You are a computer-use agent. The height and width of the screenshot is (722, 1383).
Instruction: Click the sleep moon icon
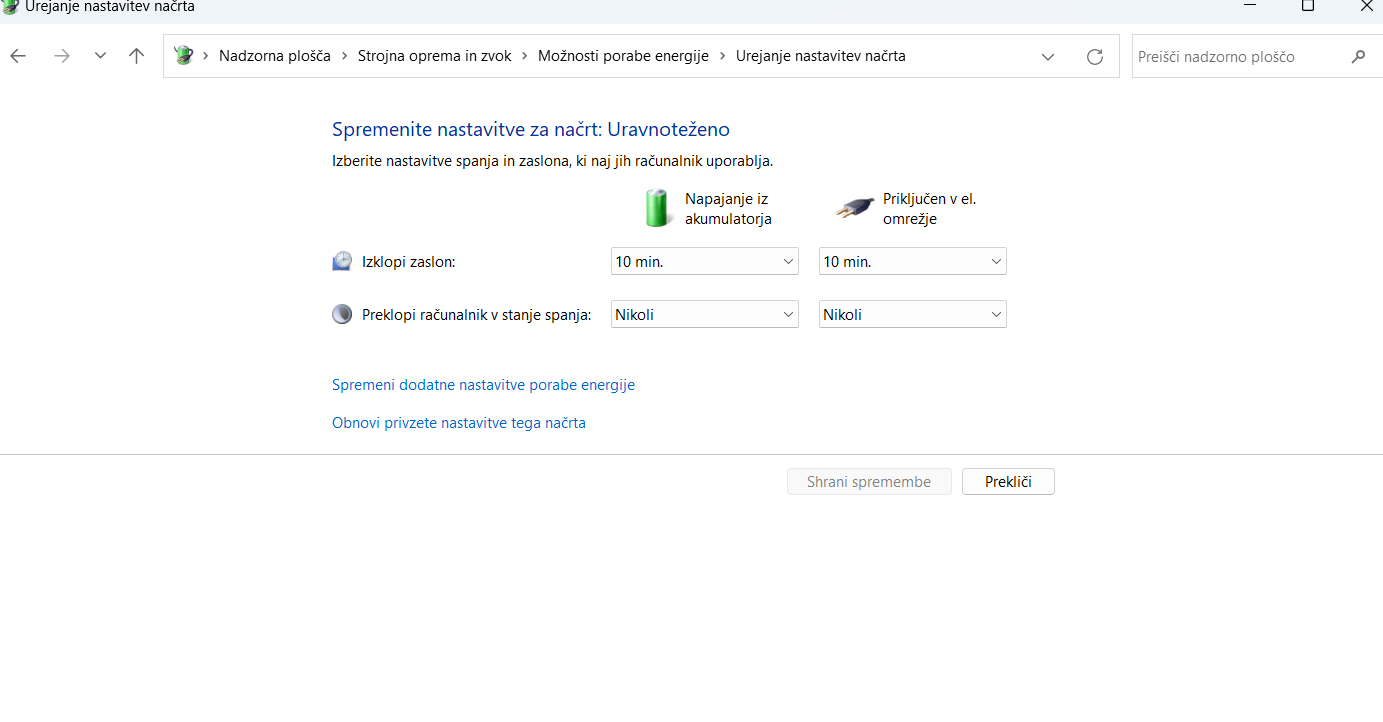pyautogui.click(x=342, y=314)
